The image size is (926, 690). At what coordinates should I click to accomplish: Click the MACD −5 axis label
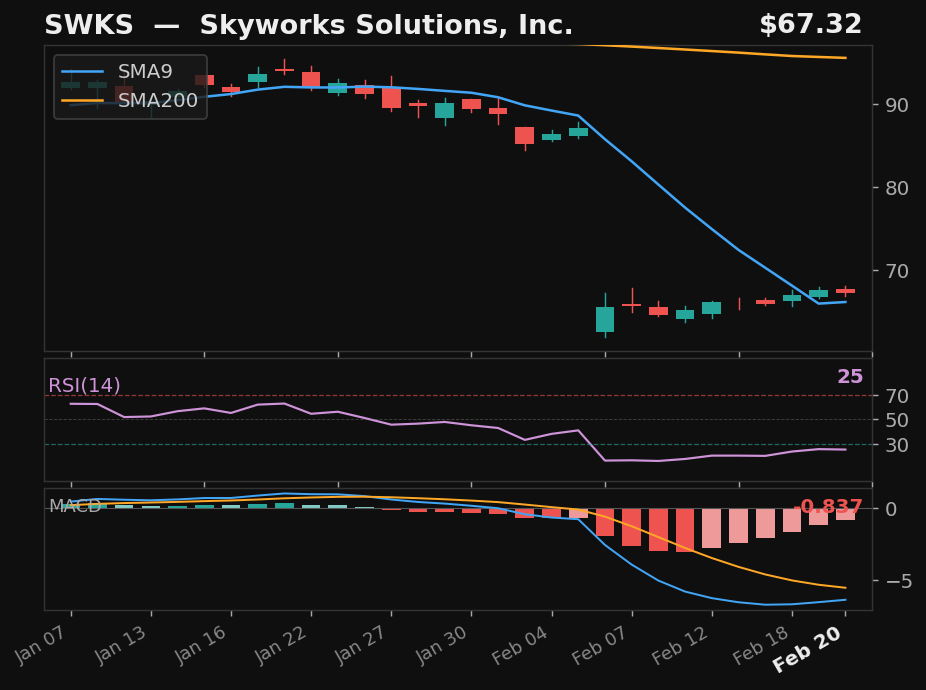[899, 581]
